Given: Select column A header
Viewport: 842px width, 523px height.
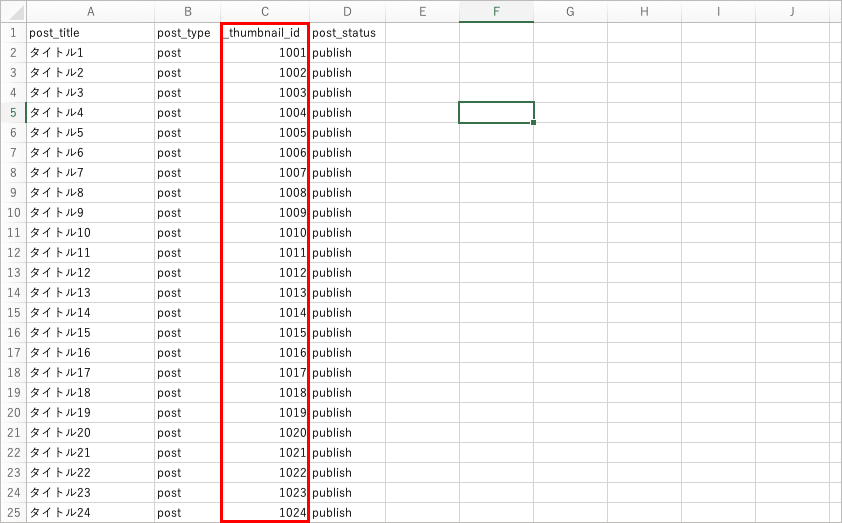Looking at the screenshot, I should click(x=90, y=12).
